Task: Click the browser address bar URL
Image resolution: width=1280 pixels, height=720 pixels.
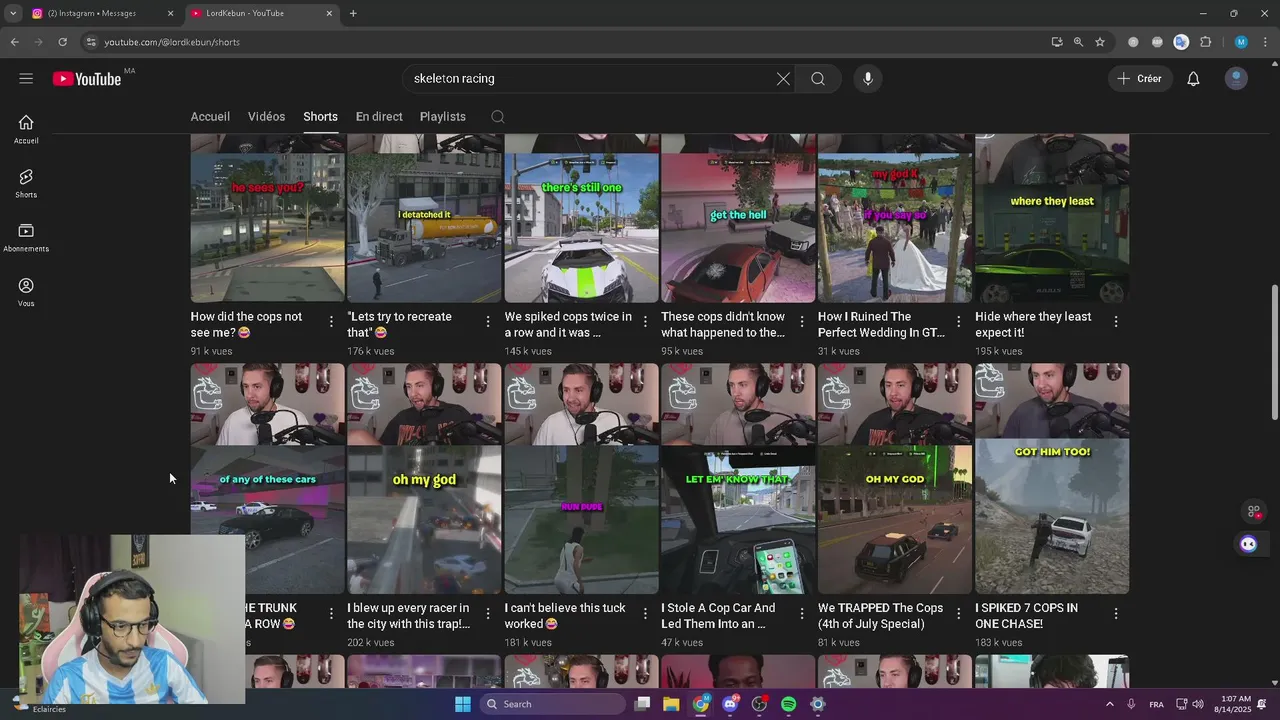Action: point(172,42)
